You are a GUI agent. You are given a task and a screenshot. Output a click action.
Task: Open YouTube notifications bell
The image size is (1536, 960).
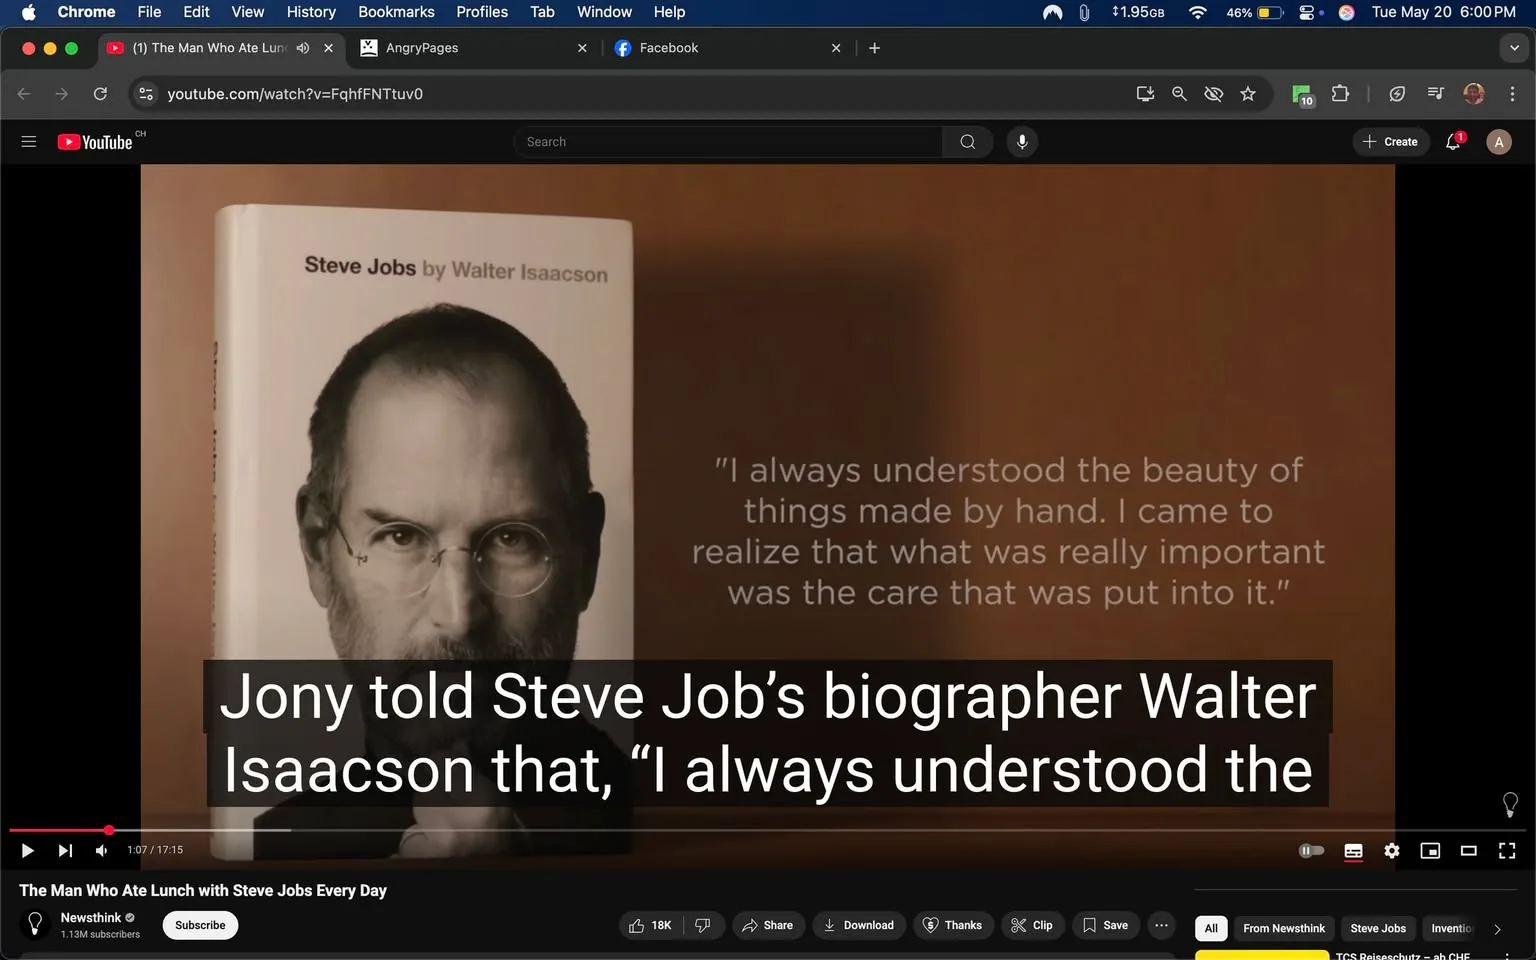pos(1452,141)
